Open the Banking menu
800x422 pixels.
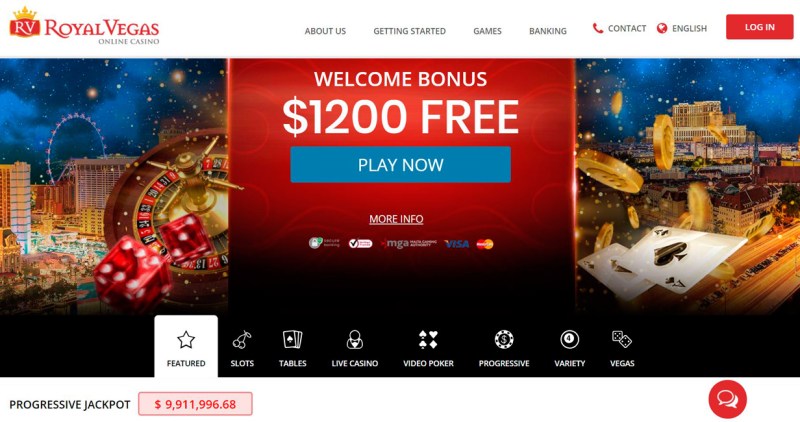click(548, 31)
